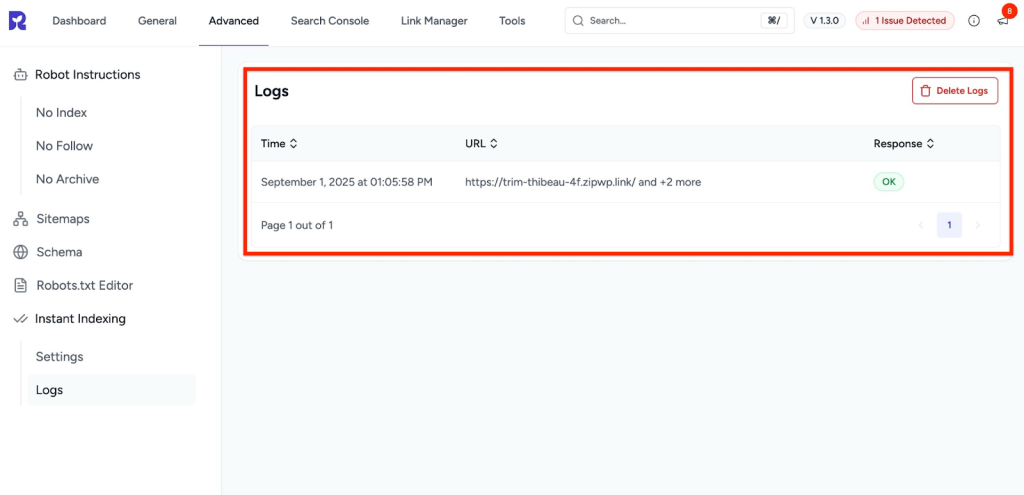The height and width of the screenshot is (495, 1024).
Task: Select the Advanced tab
Action: point(234,21)
